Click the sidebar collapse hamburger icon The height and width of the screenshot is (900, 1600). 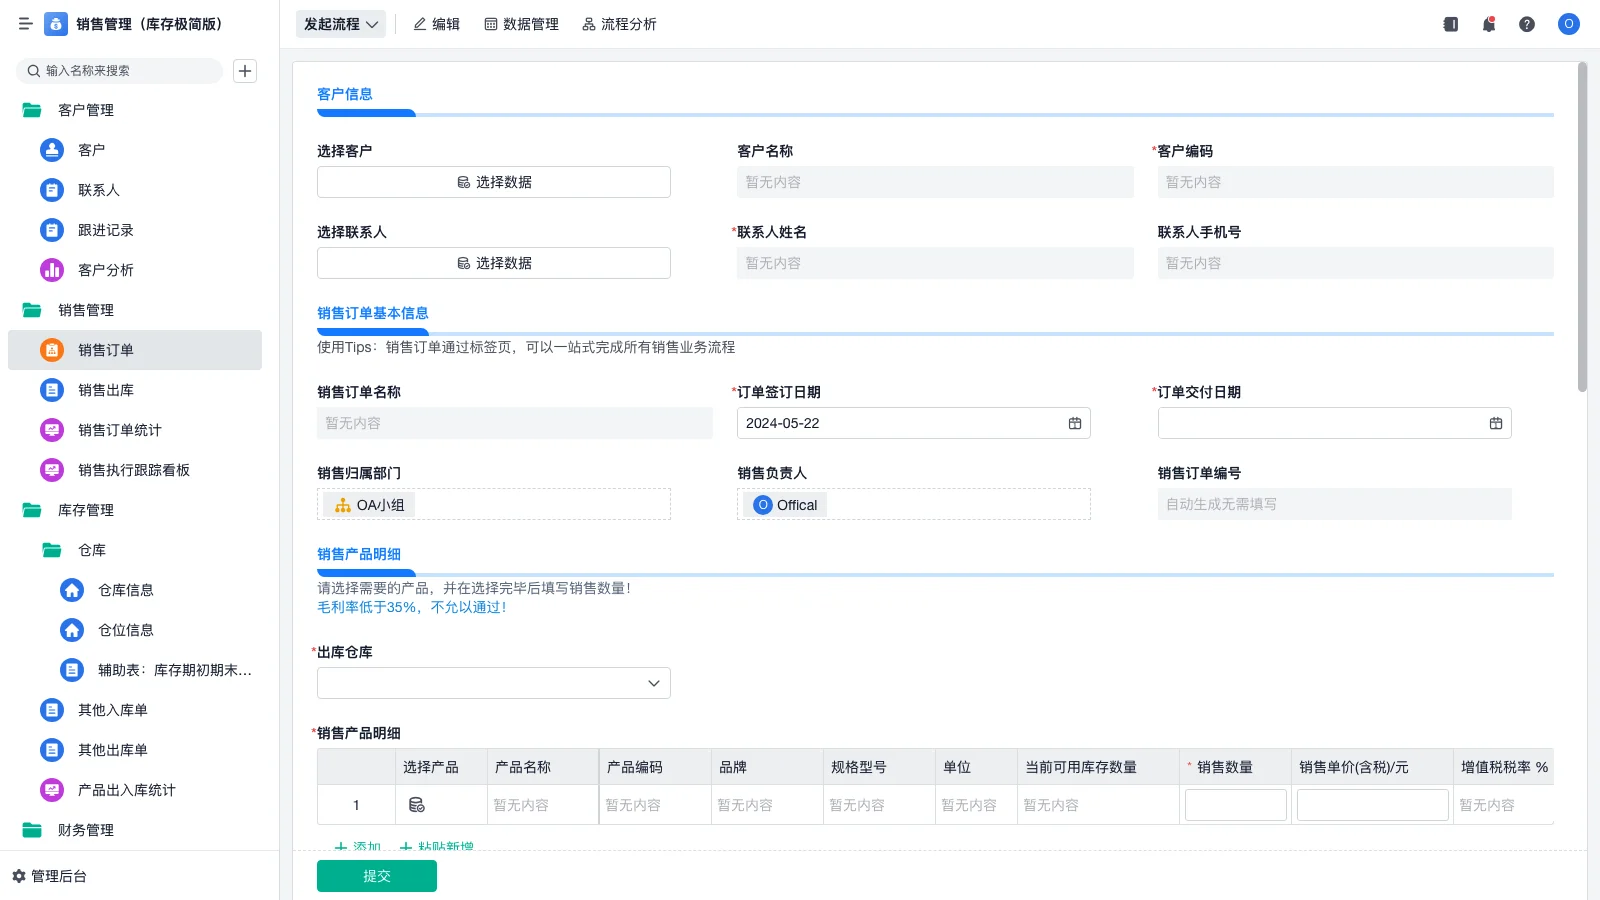pyautogui.click(x=25, y=24)
